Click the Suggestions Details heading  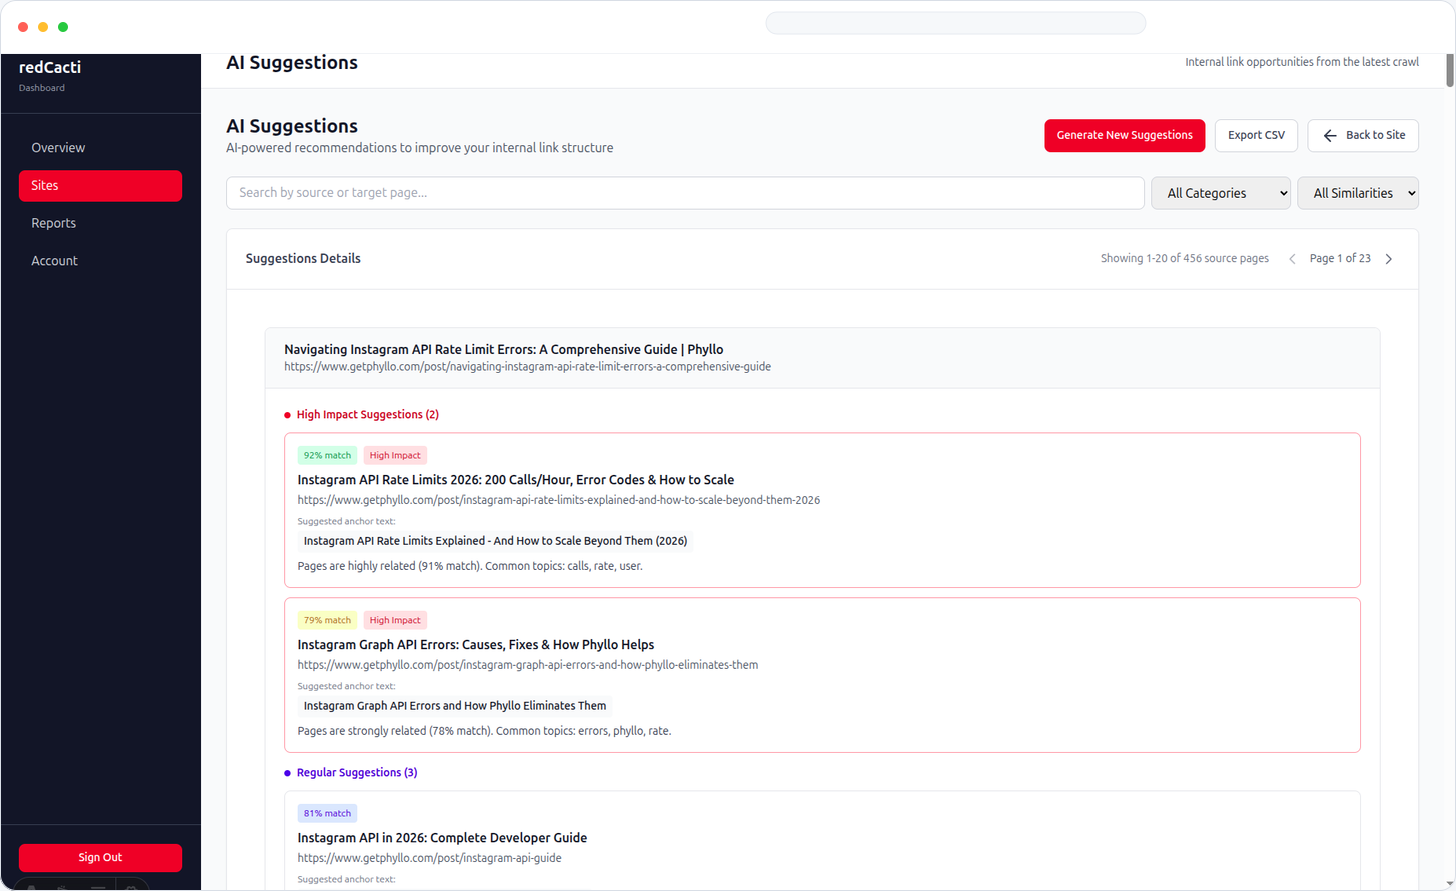point(303,259)
